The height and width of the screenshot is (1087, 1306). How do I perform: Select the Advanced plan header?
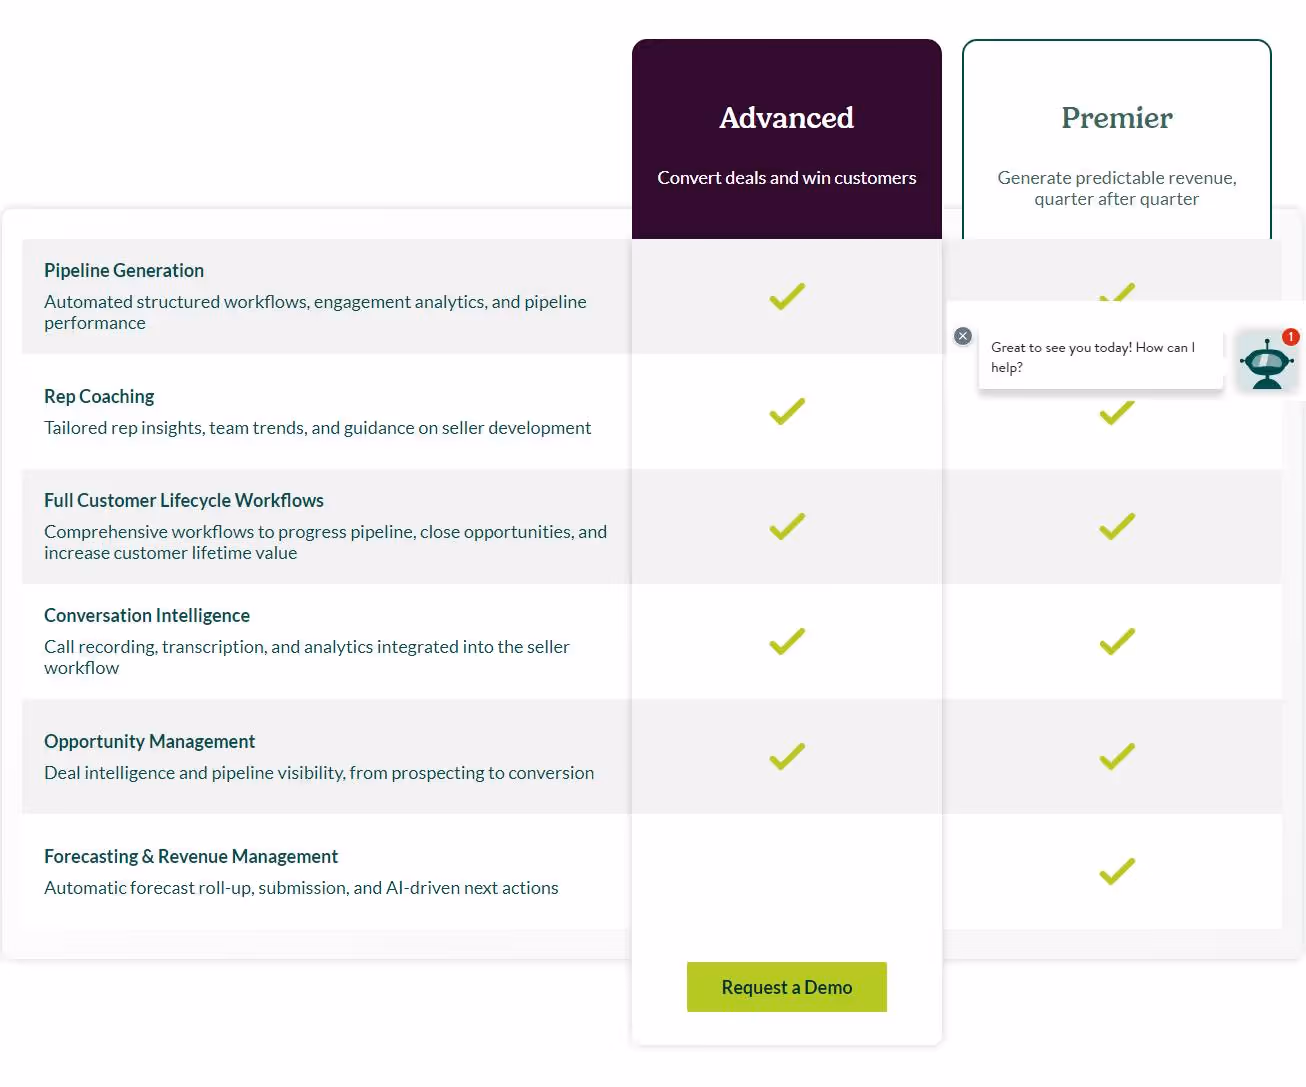786,117
